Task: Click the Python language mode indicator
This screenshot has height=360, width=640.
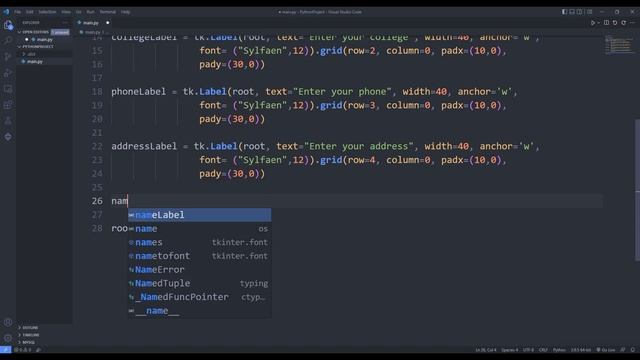Action: click(559, 350)
